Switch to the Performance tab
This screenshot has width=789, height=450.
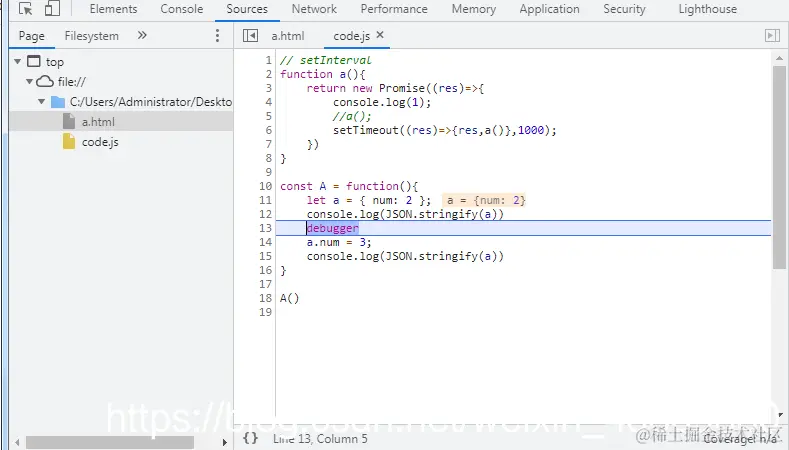click(x=394, y=9)
